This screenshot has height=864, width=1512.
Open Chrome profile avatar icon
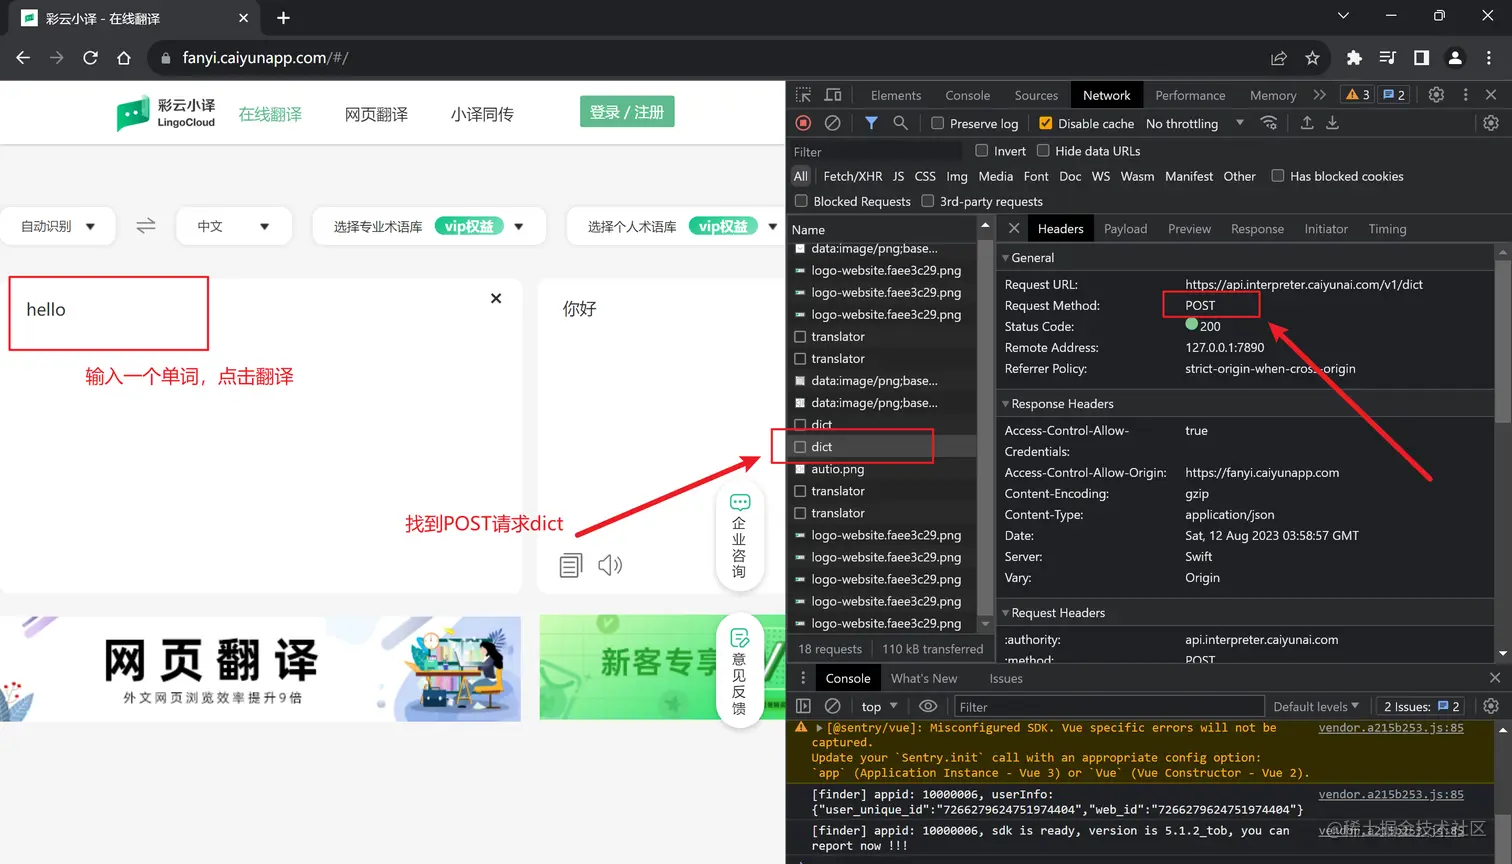(x=1455, y=58)
